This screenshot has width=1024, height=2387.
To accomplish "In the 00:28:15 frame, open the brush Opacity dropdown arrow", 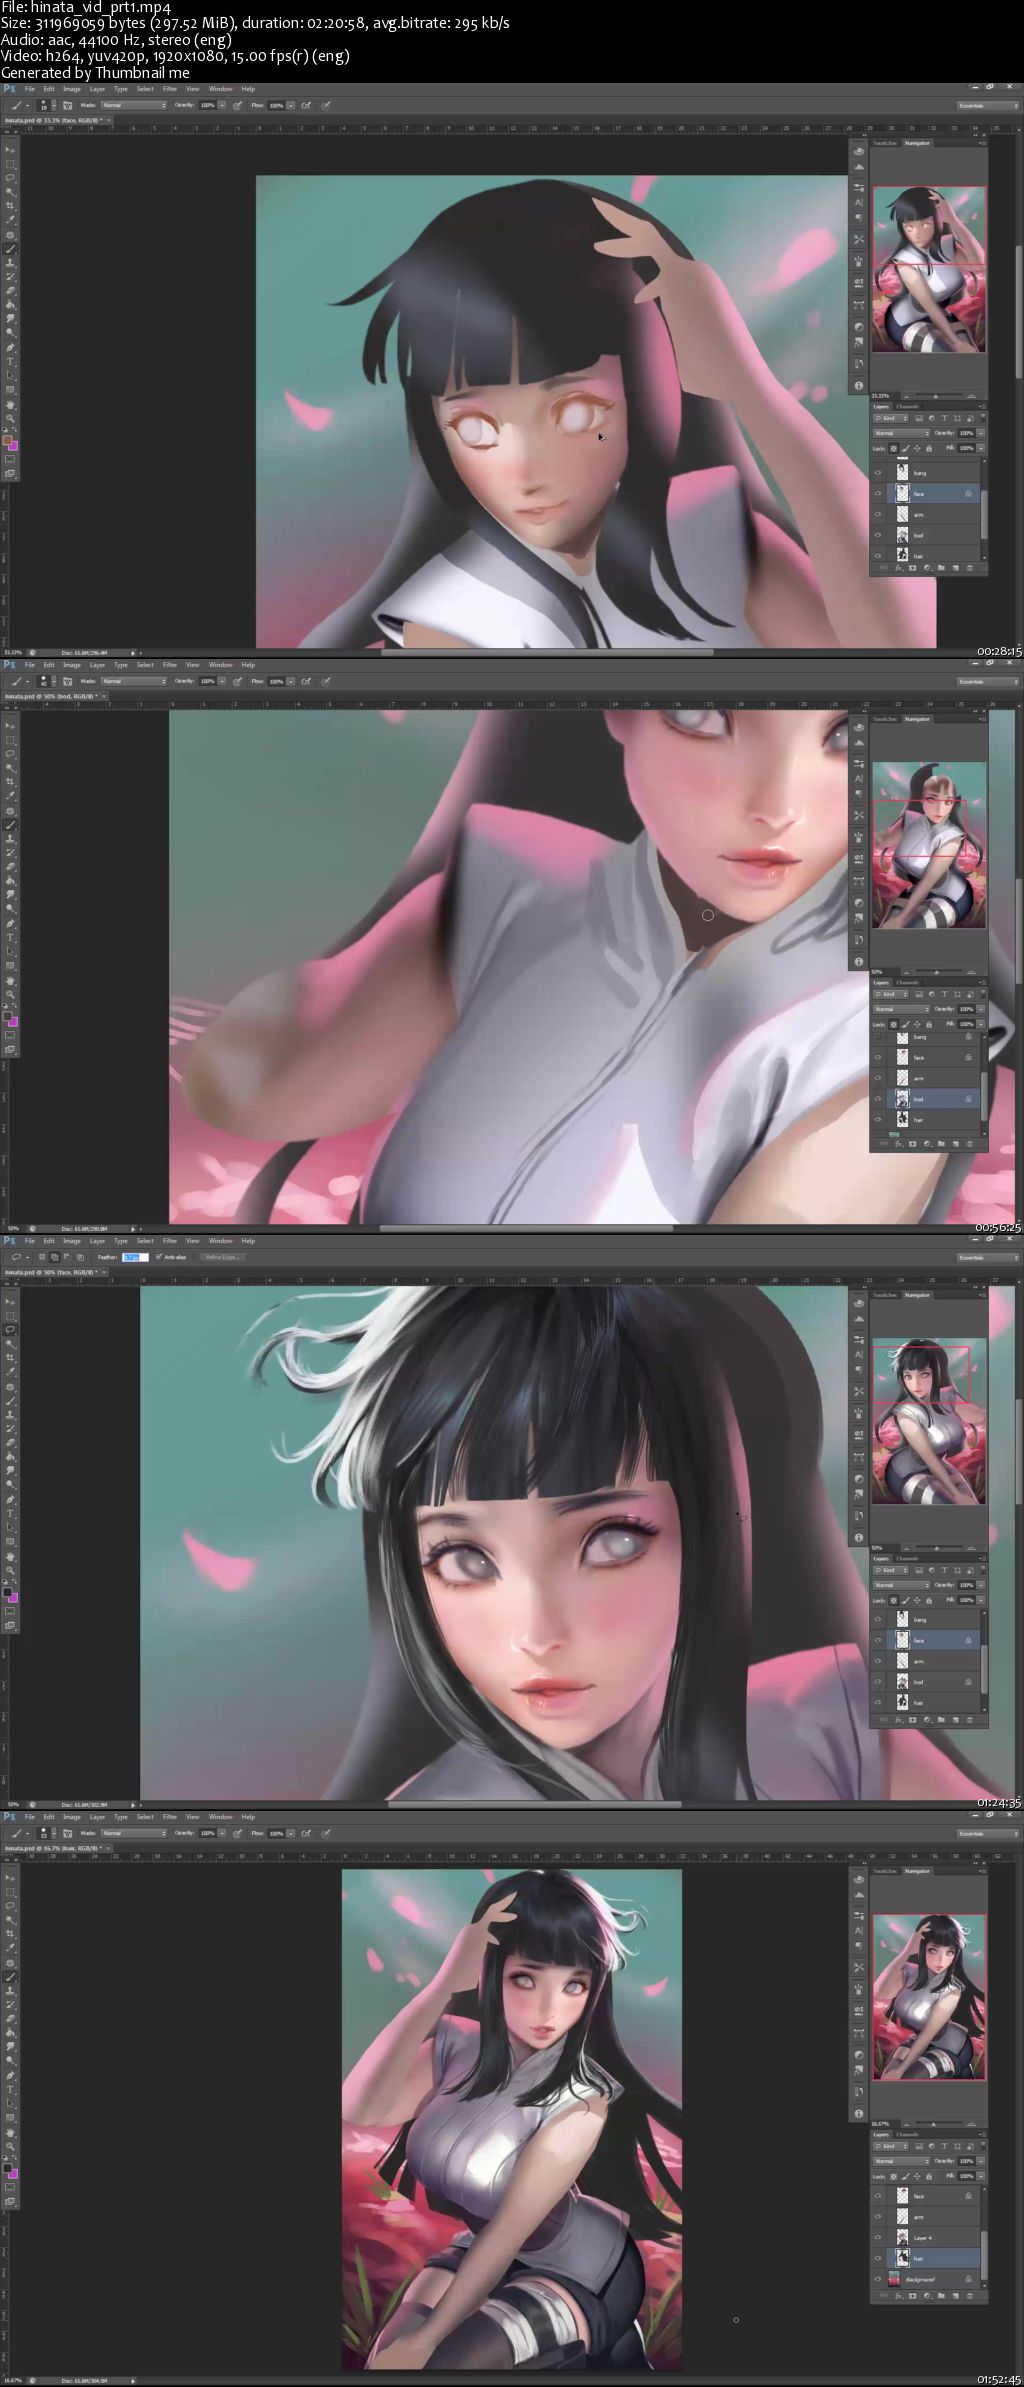I will [x=222, y=105].
